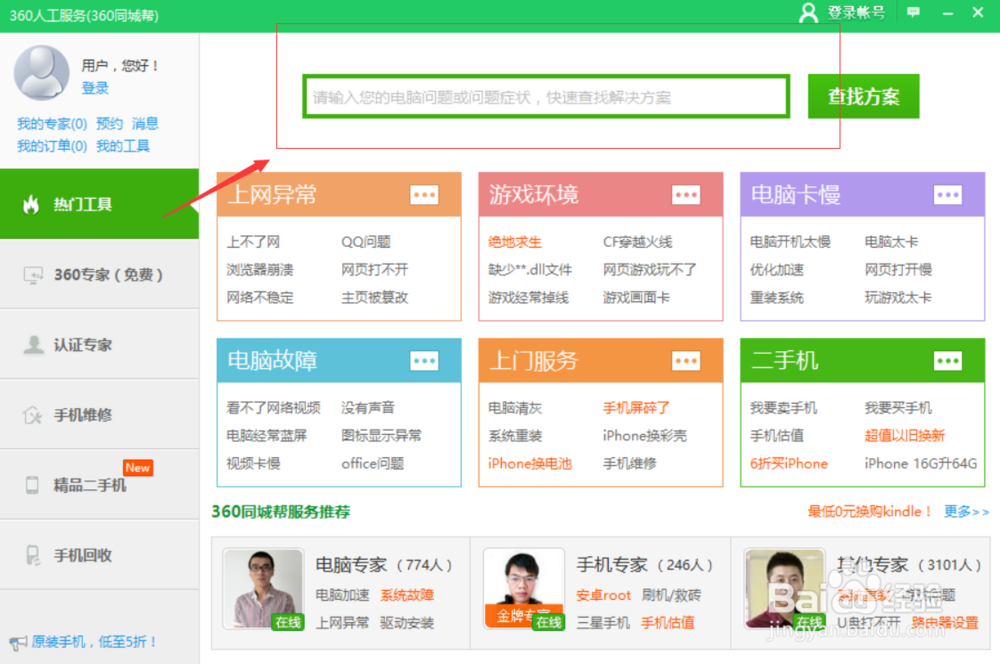Open the login account icon in title bar
Viewport: 1000px width, 664px height.
click(808, 12)
